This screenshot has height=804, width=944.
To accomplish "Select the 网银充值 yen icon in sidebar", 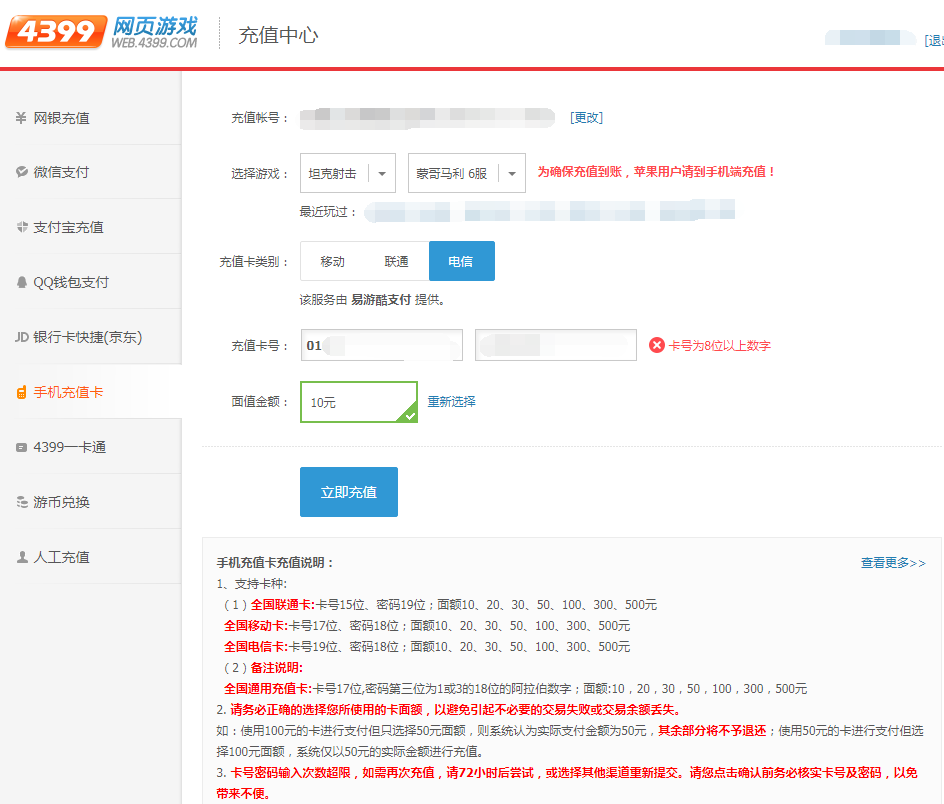I will (x=21, y=118).
